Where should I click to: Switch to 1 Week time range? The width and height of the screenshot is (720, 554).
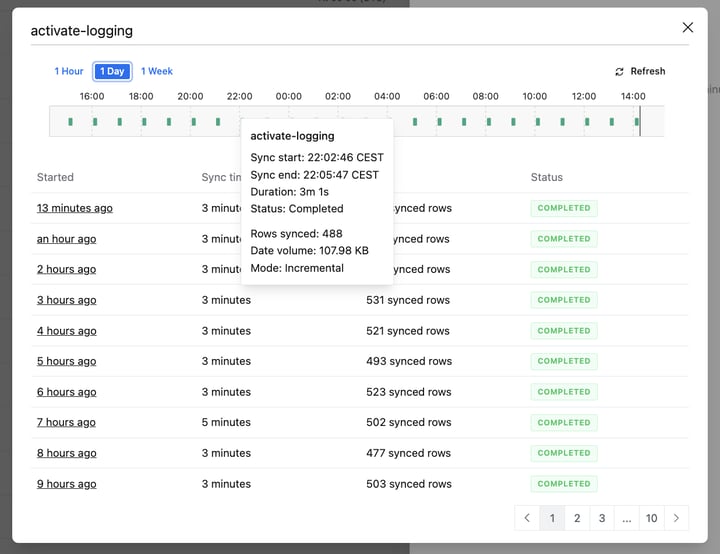157,71
